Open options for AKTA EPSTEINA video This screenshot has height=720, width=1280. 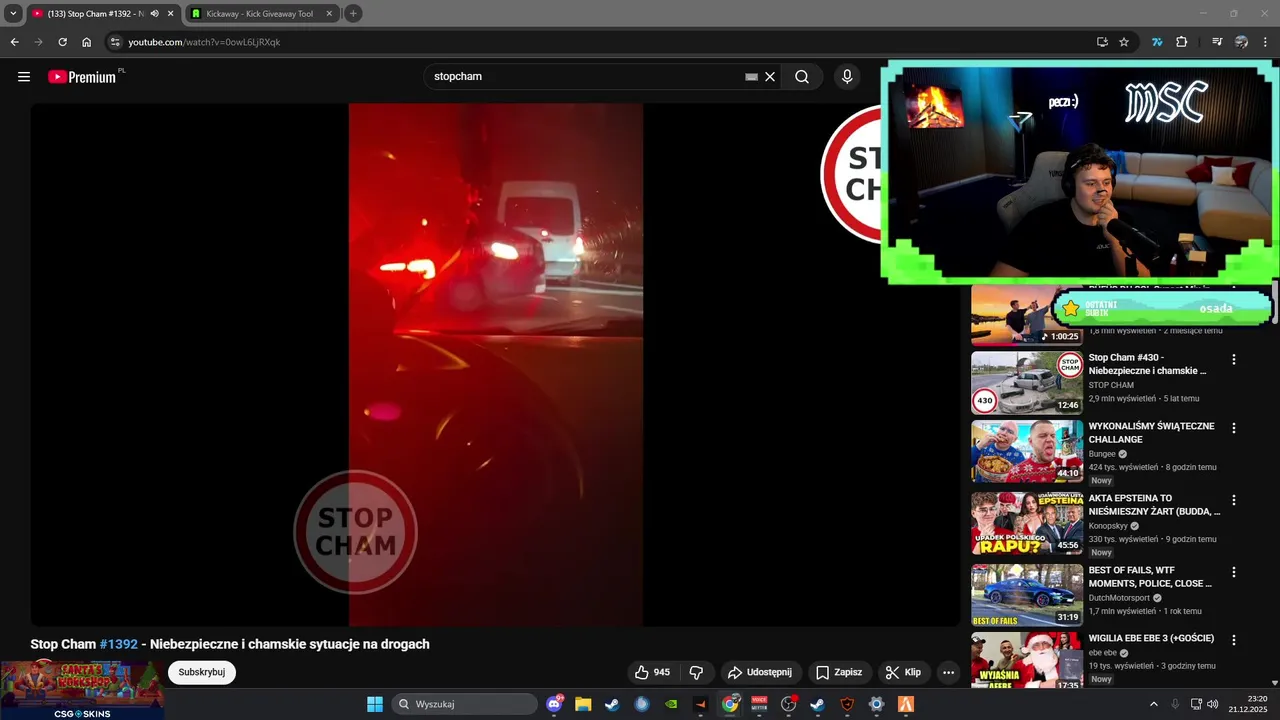coord(1234,500)
